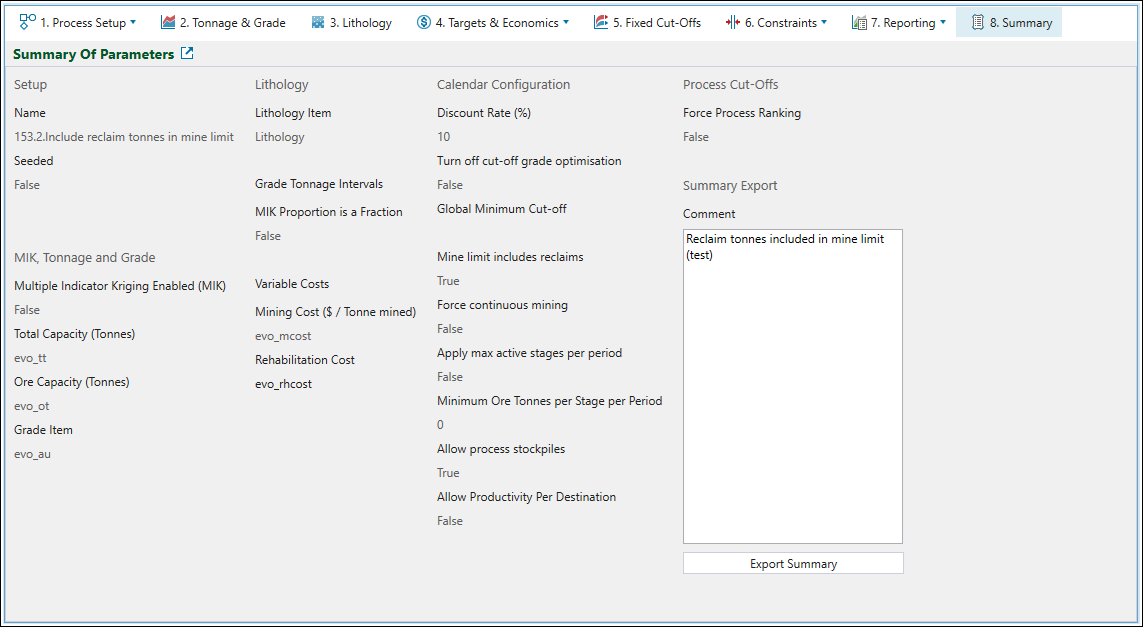Click inside the Comment text box

click(x=792, y=400)
